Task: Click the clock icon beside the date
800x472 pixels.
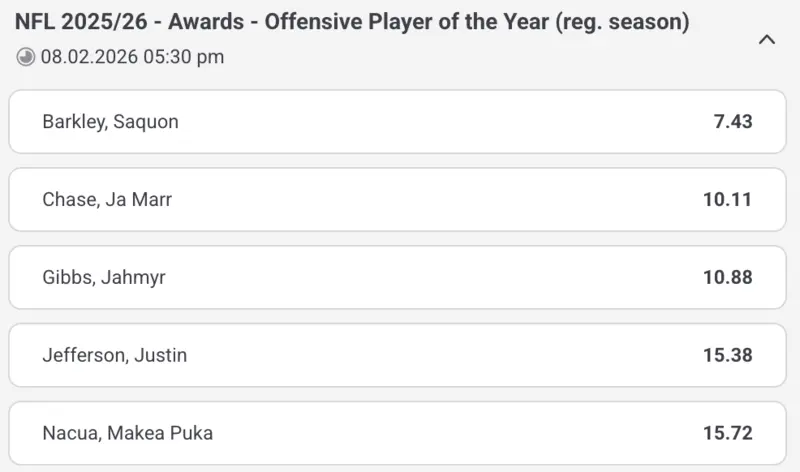Action: coord(26,57)
